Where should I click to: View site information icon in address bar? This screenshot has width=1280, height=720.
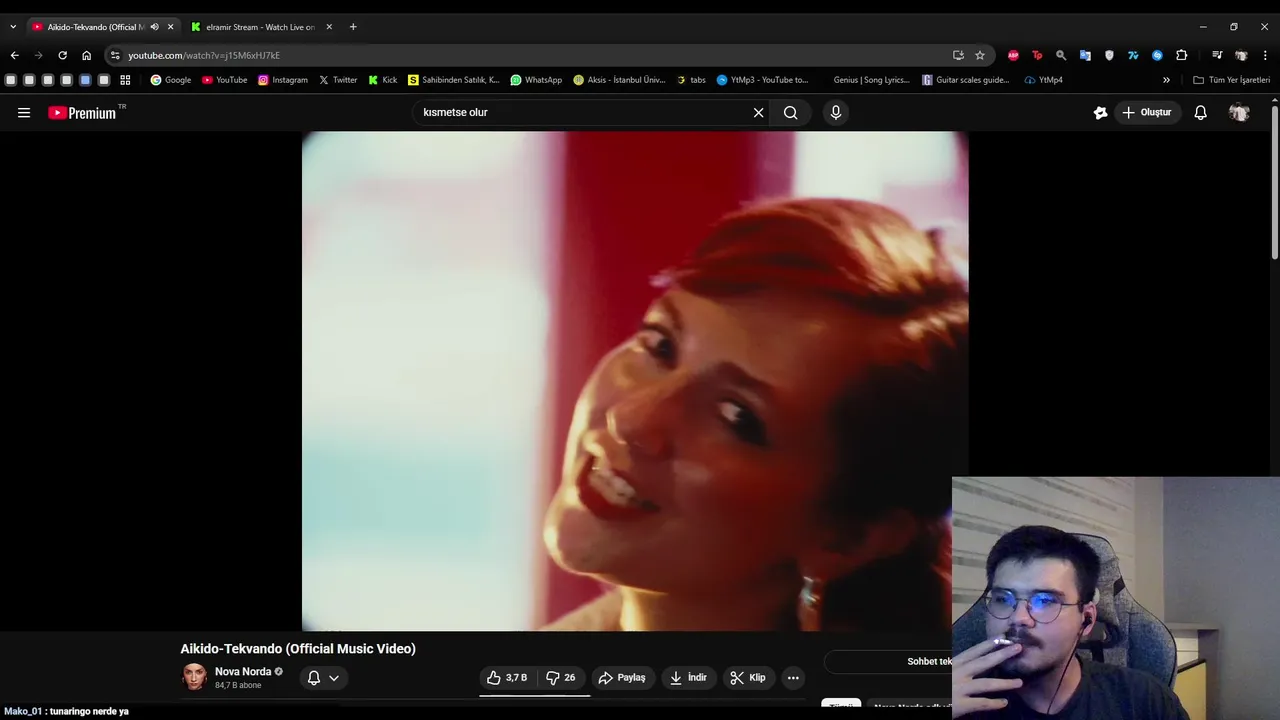point(115,55)
